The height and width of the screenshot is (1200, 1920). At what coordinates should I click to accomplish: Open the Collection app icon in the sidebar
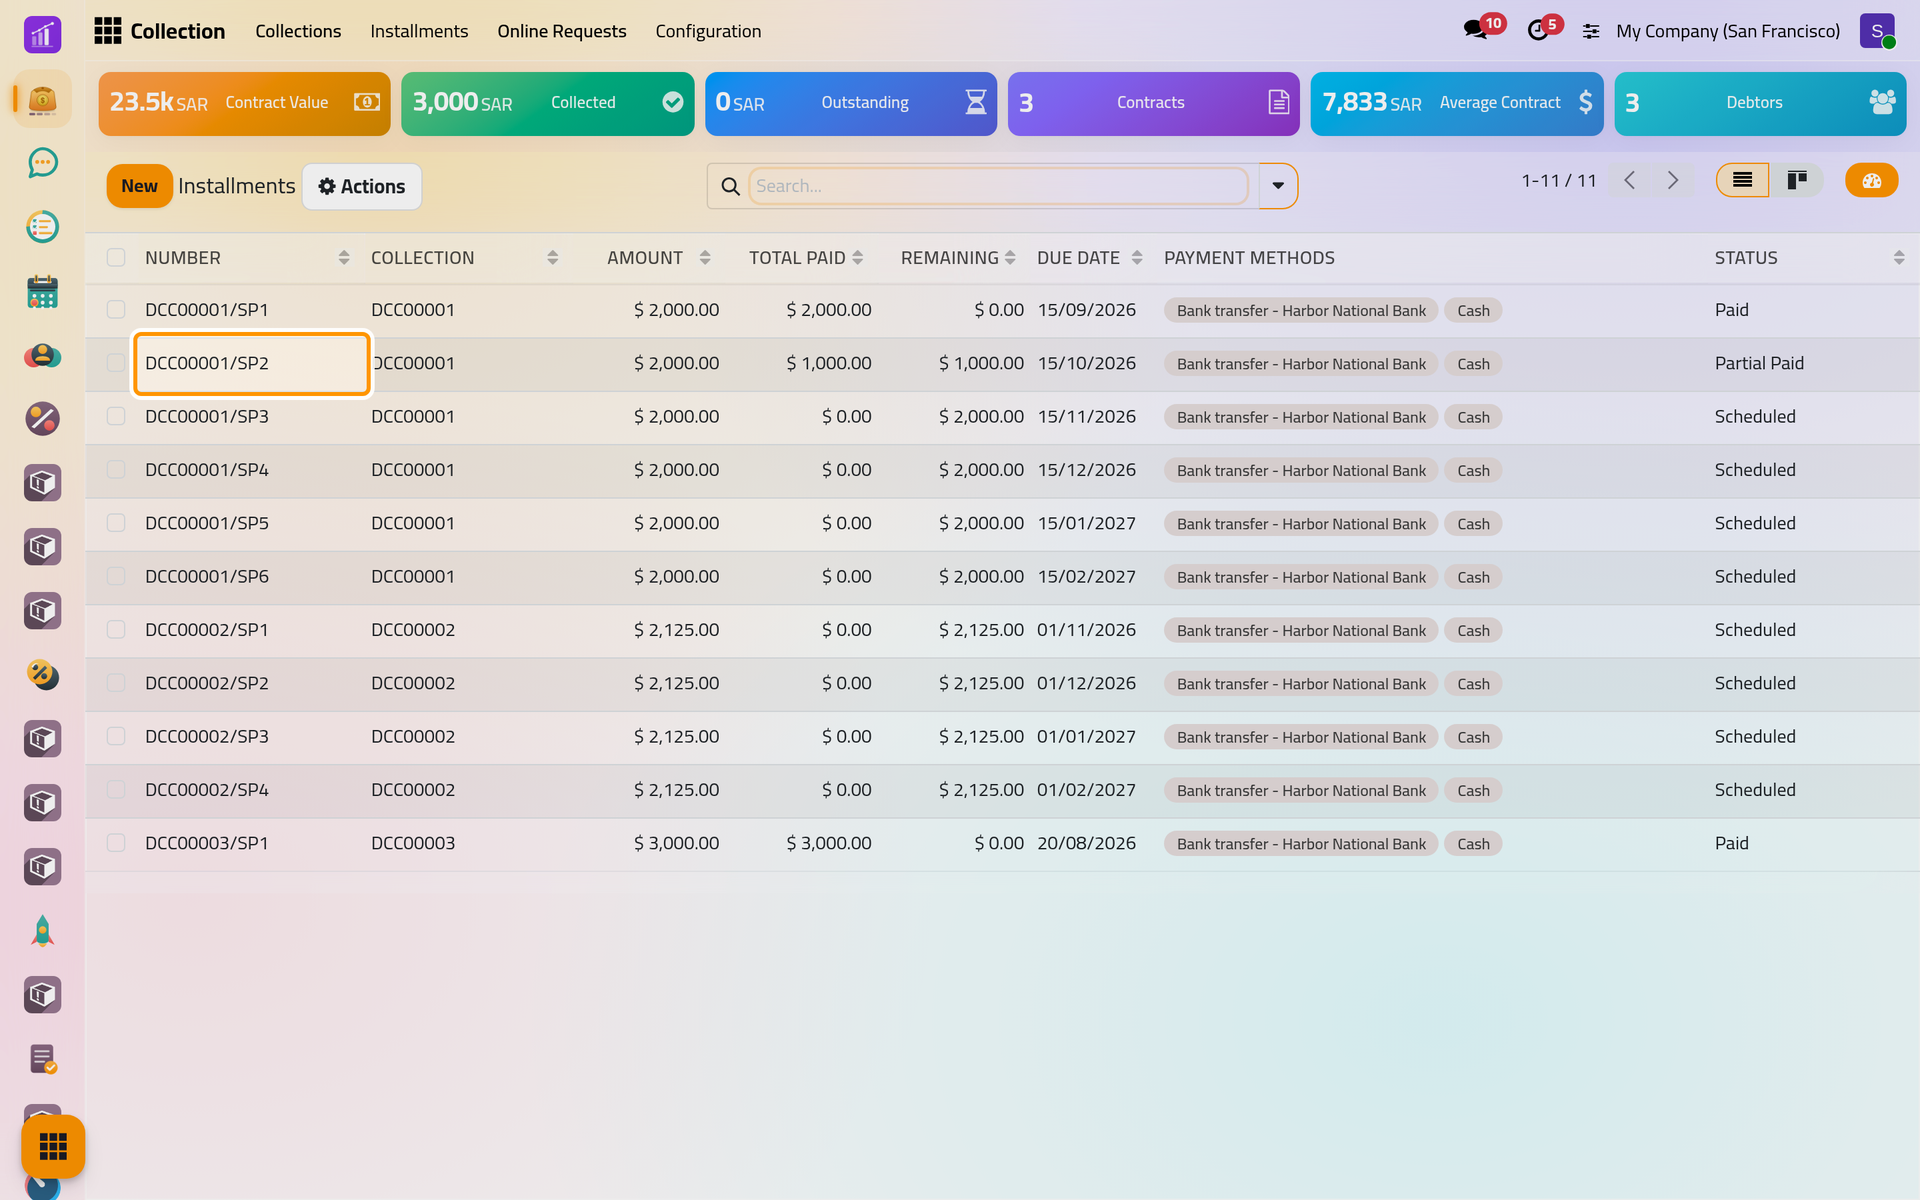42,99
